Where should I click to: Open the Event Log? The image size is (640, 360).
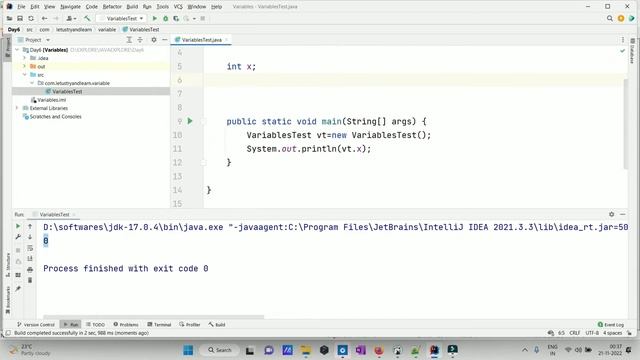click(x=611, y=324)
